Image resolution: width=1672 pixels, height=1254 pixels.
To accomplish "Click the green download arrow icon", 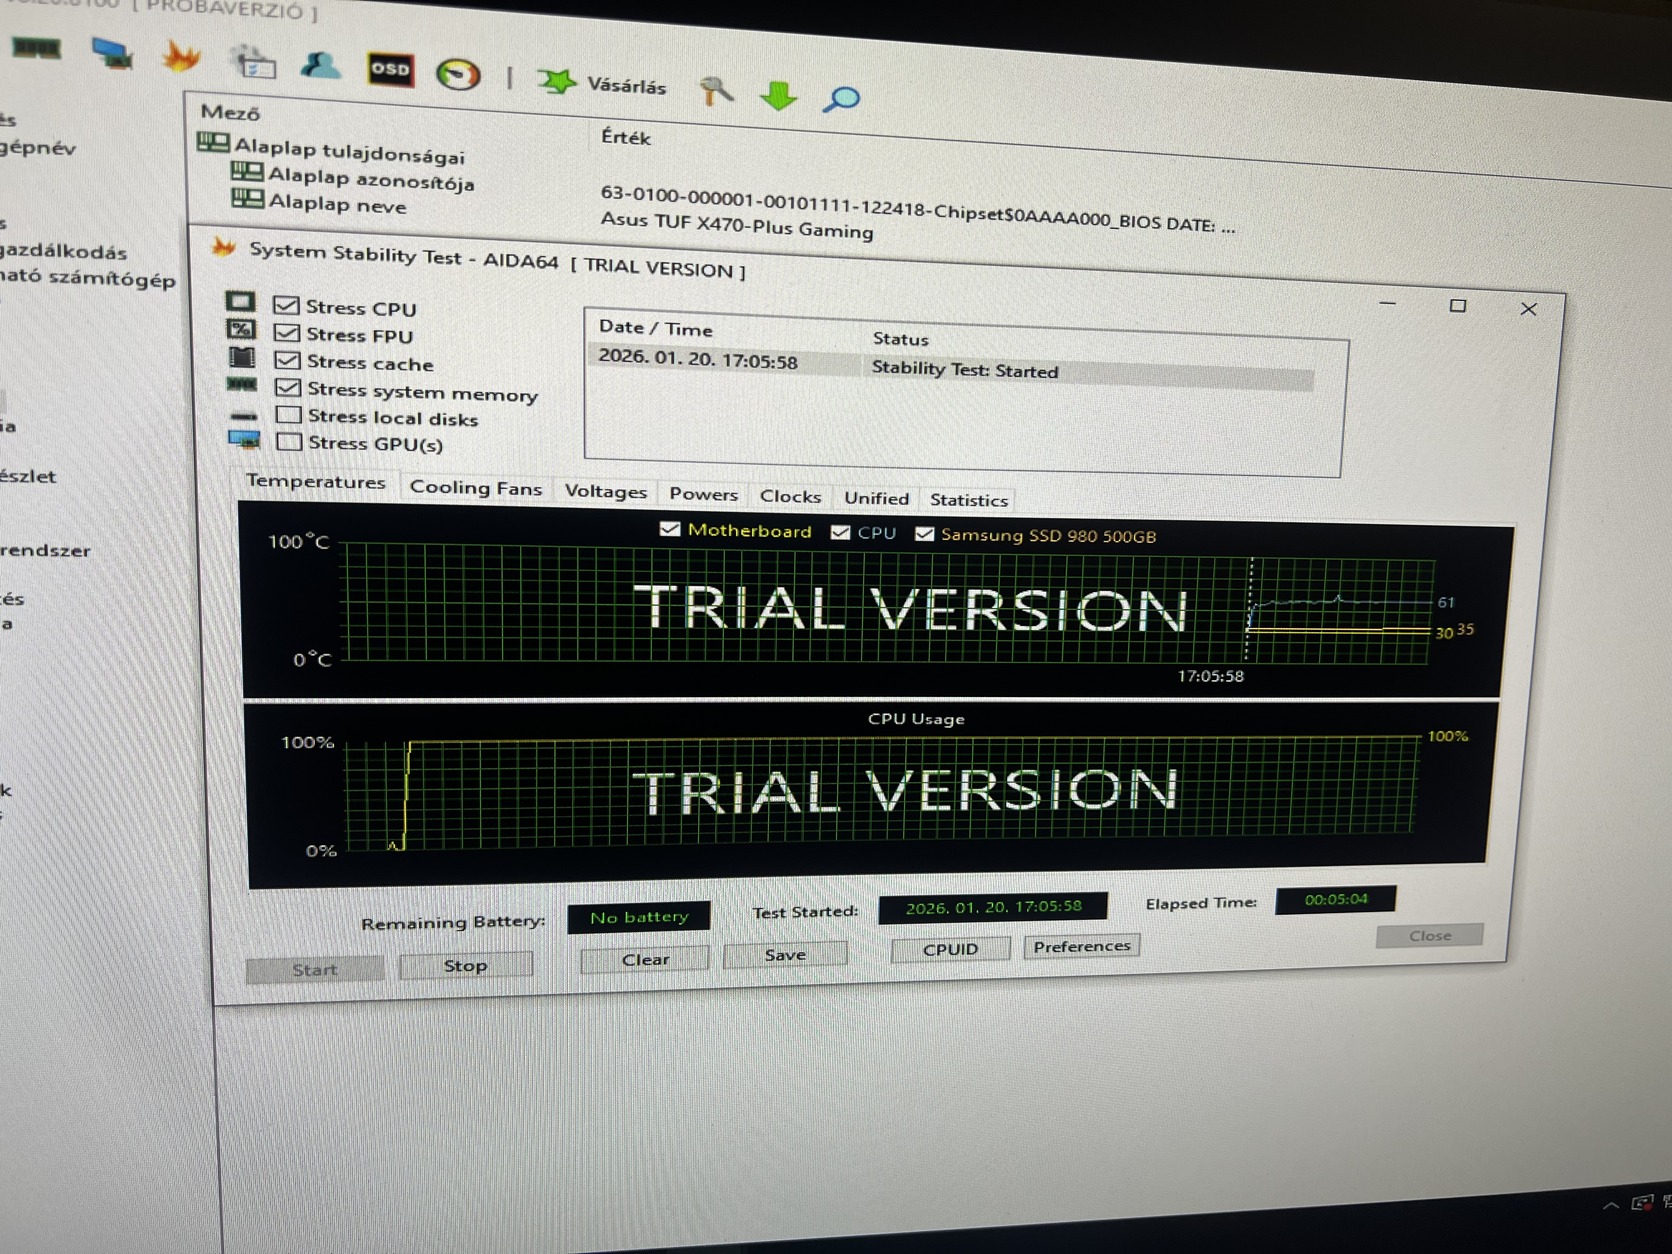I will 778,96.
